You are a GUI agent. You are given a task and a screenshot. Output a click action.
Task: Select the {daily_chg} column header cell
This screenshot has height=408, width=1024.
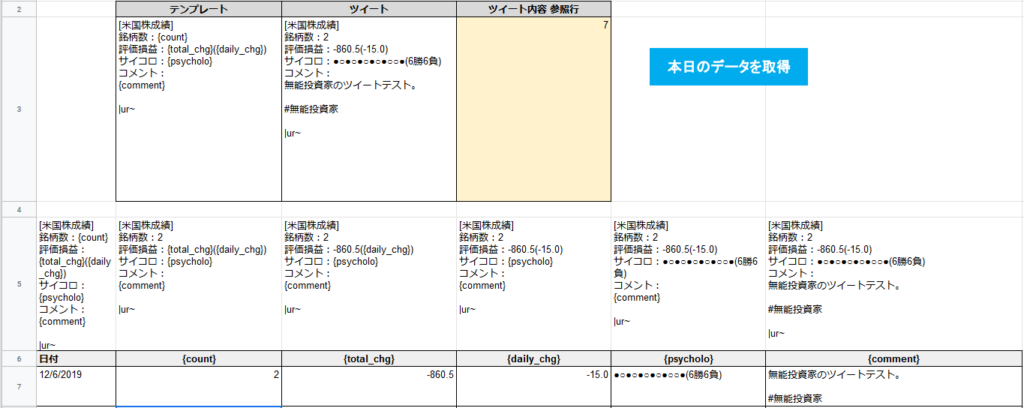point(534,359)
